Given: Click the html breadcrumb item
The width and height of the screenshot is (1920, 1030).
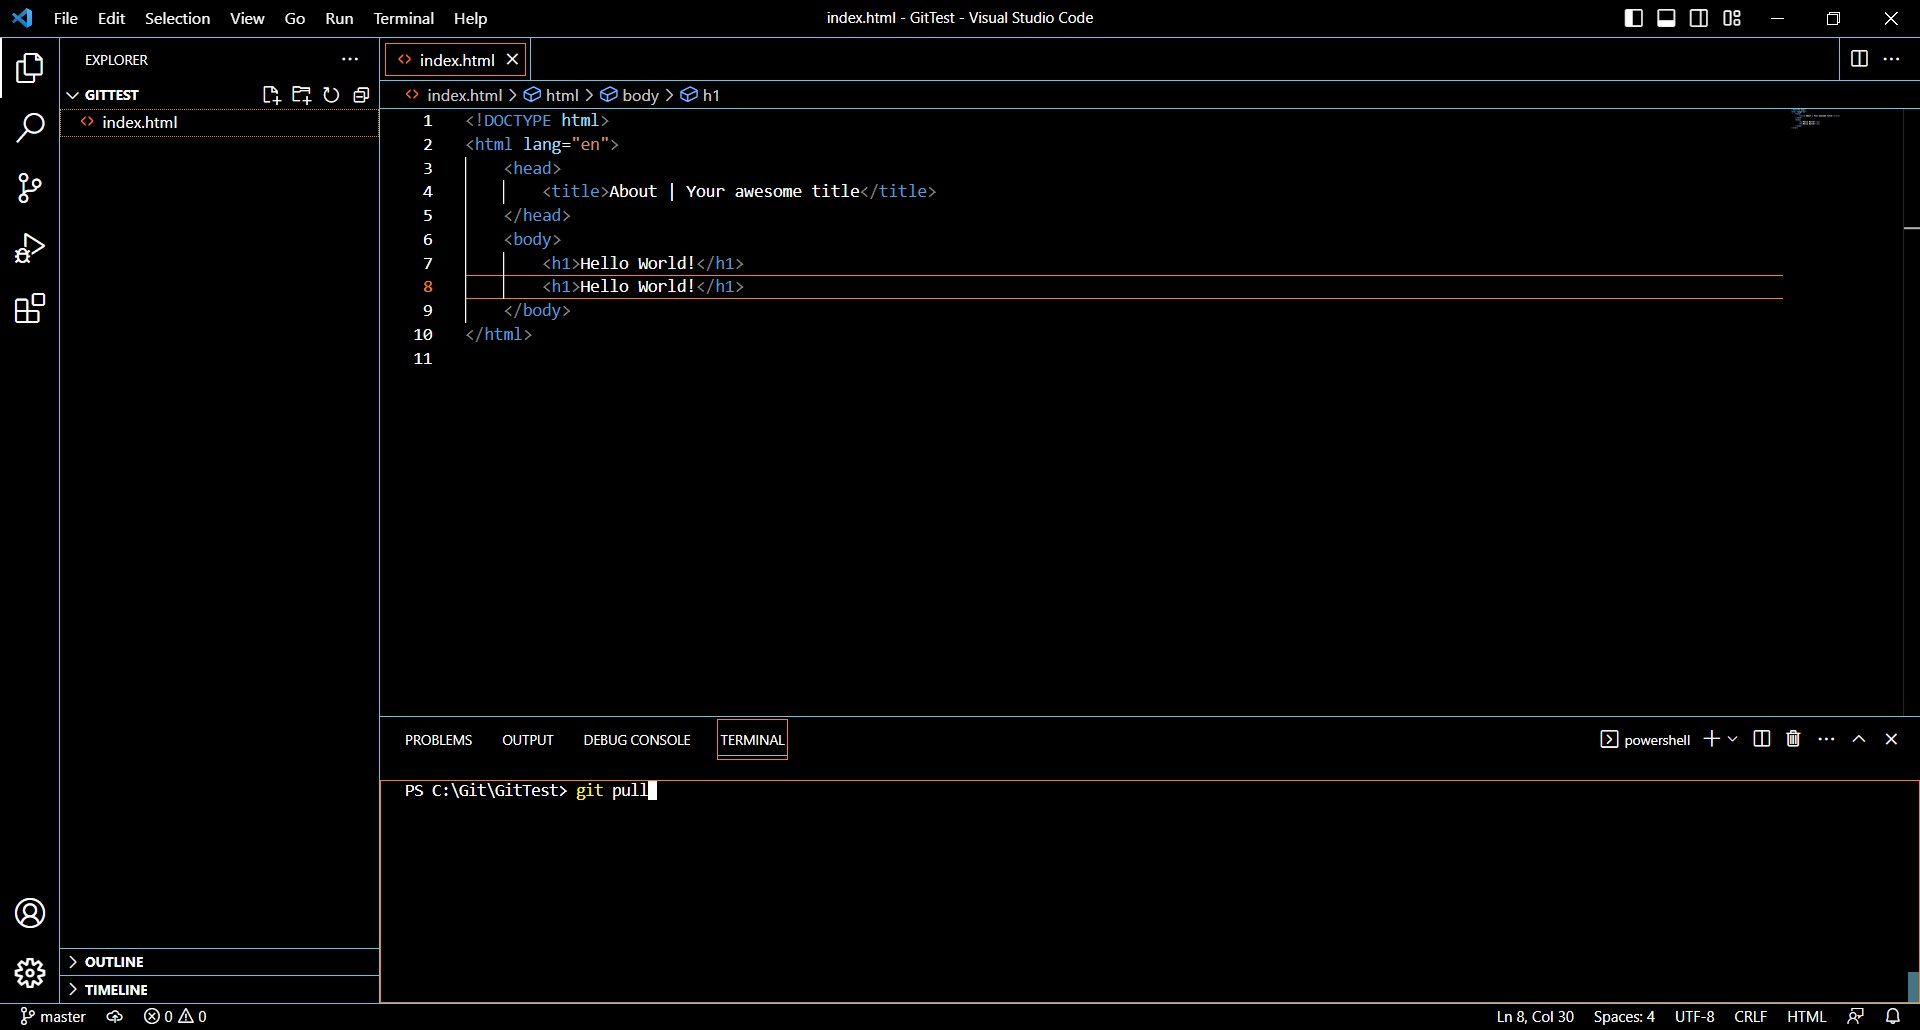Looking at the screenshot, I should click(x=552, y=95).
